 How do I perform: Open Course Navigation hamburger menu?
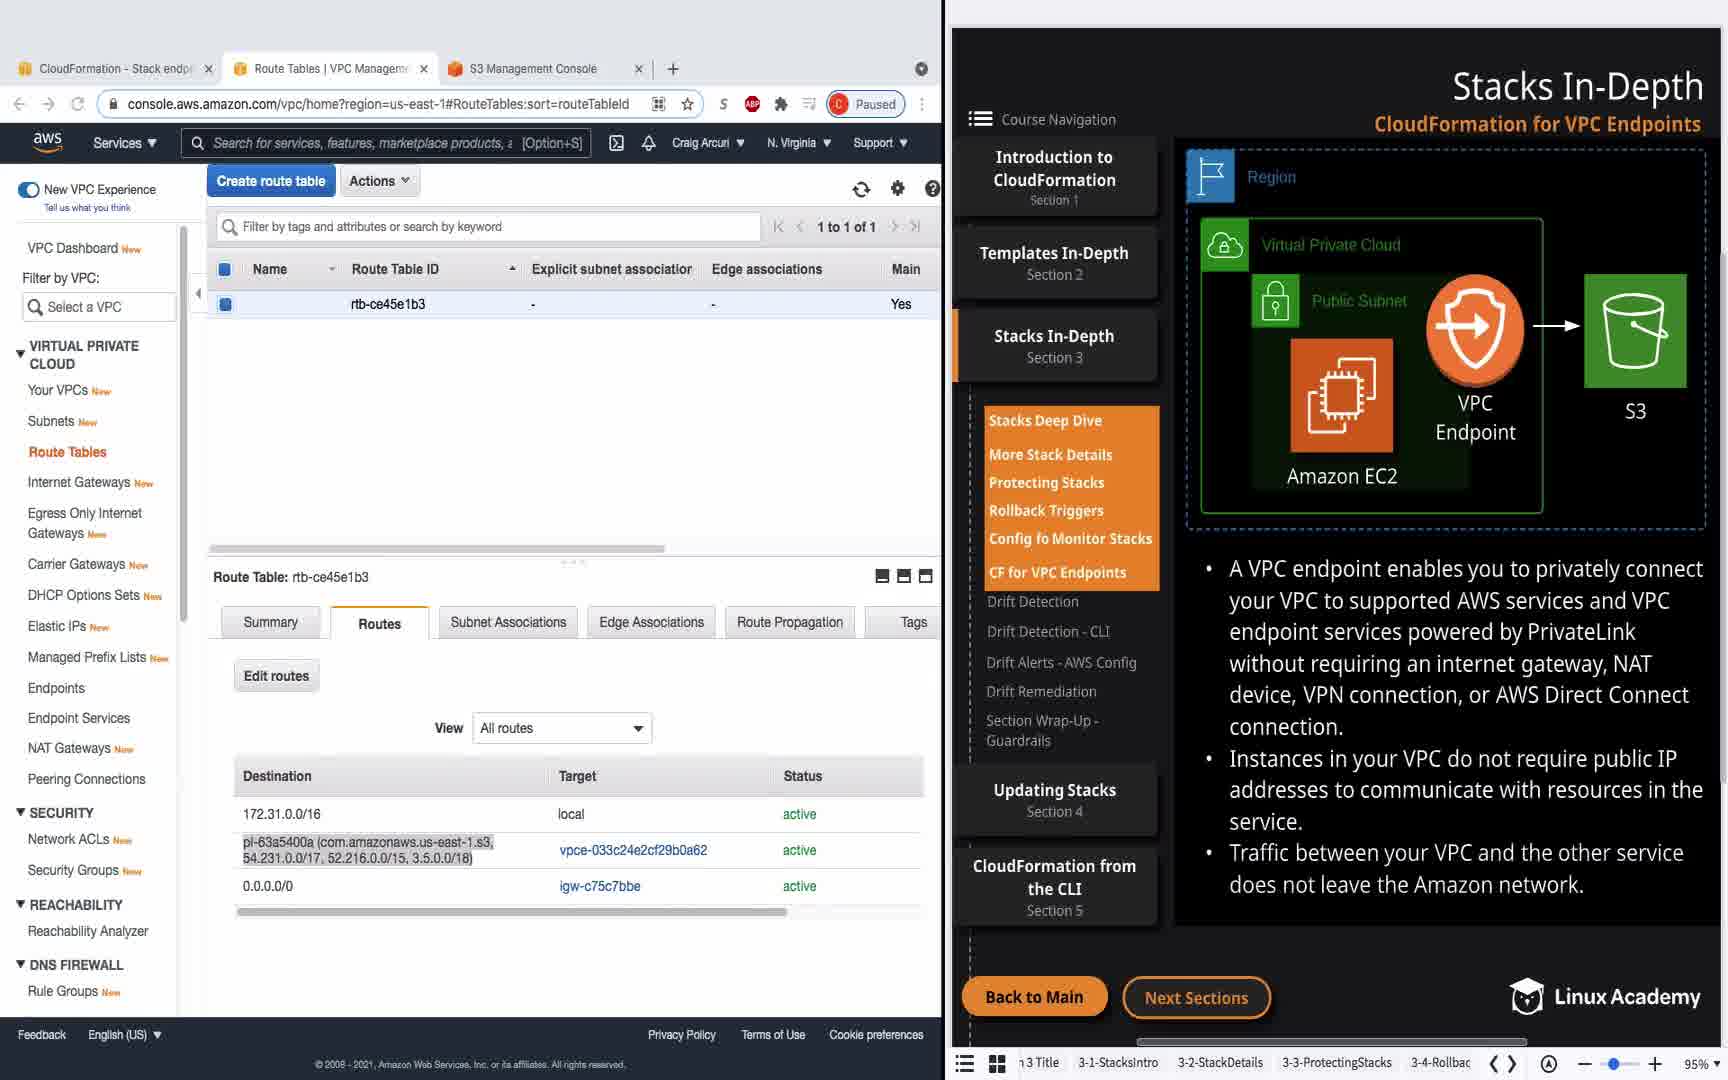pos(980,119)
